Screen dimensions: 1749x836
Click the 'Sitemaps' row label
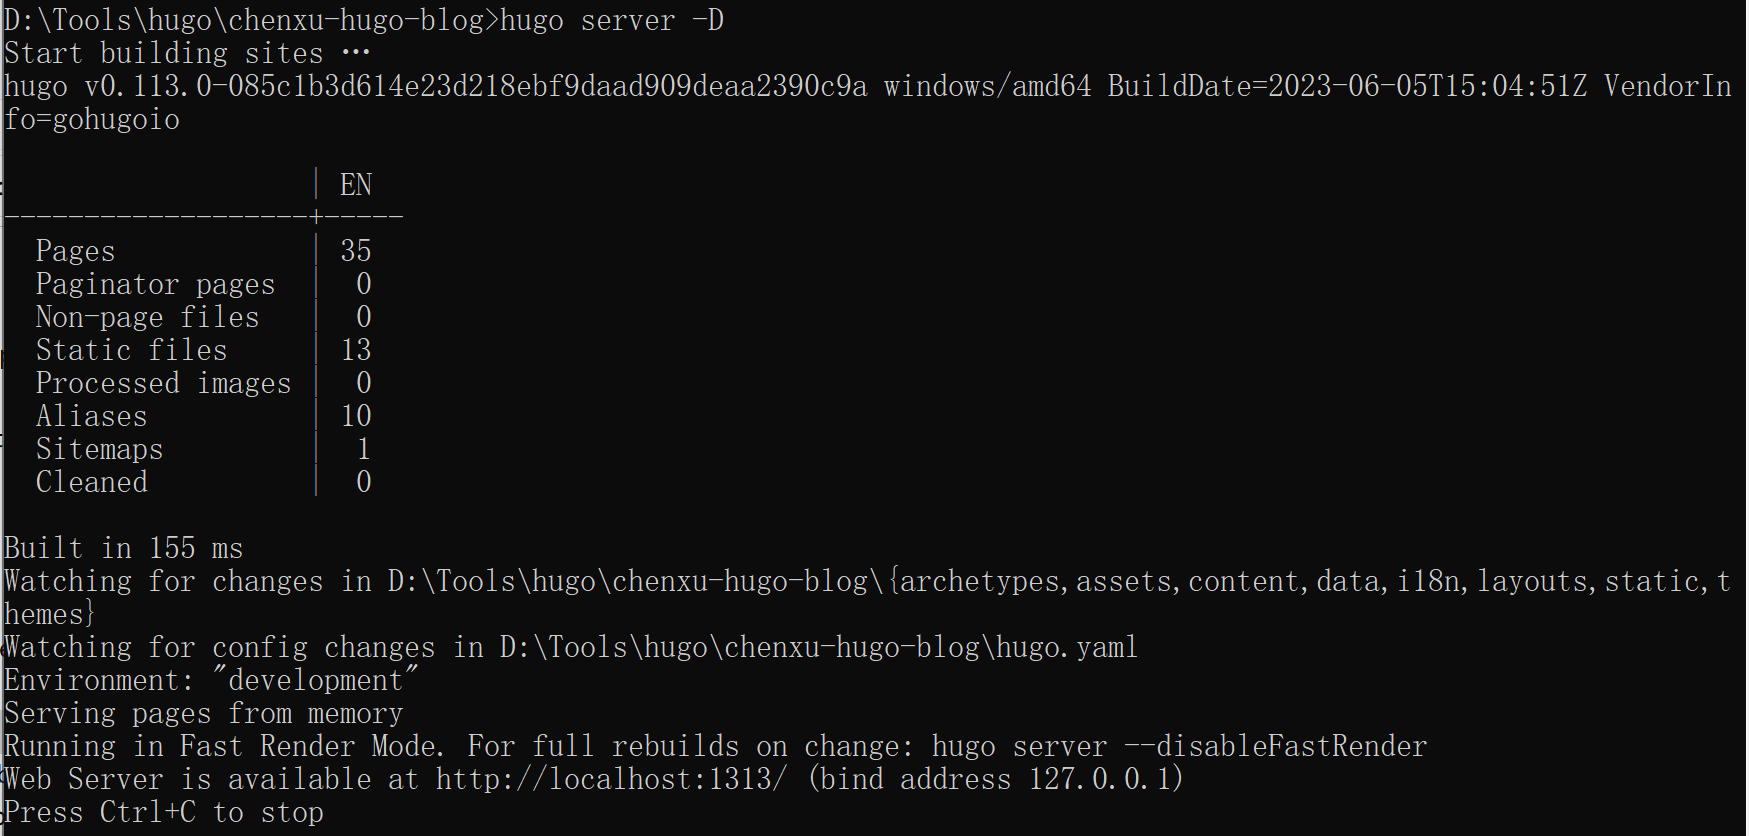pyautogui.click(x=99, y=449)
